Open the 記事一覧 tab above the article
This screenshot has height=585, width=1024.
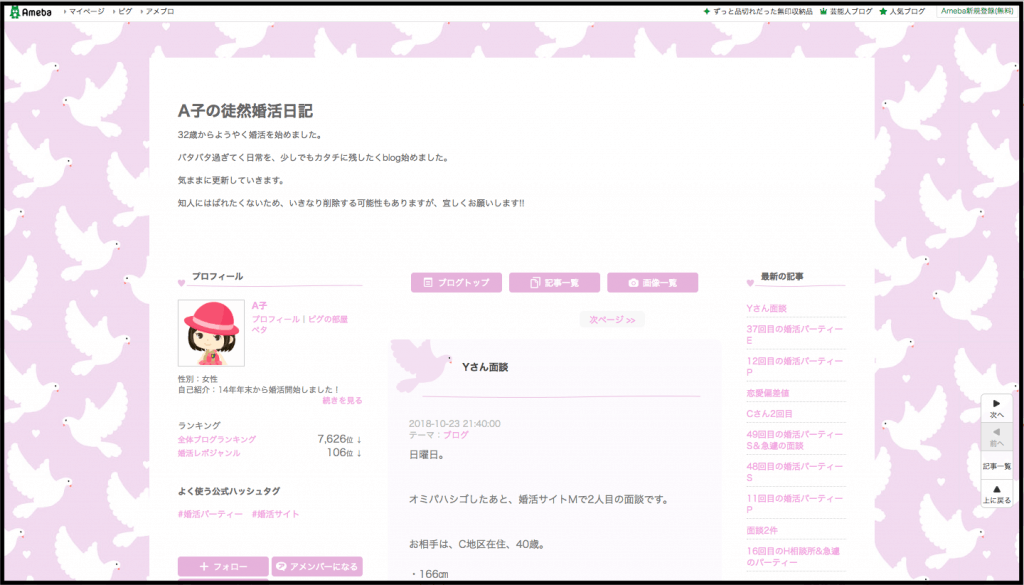pos(554,283)
